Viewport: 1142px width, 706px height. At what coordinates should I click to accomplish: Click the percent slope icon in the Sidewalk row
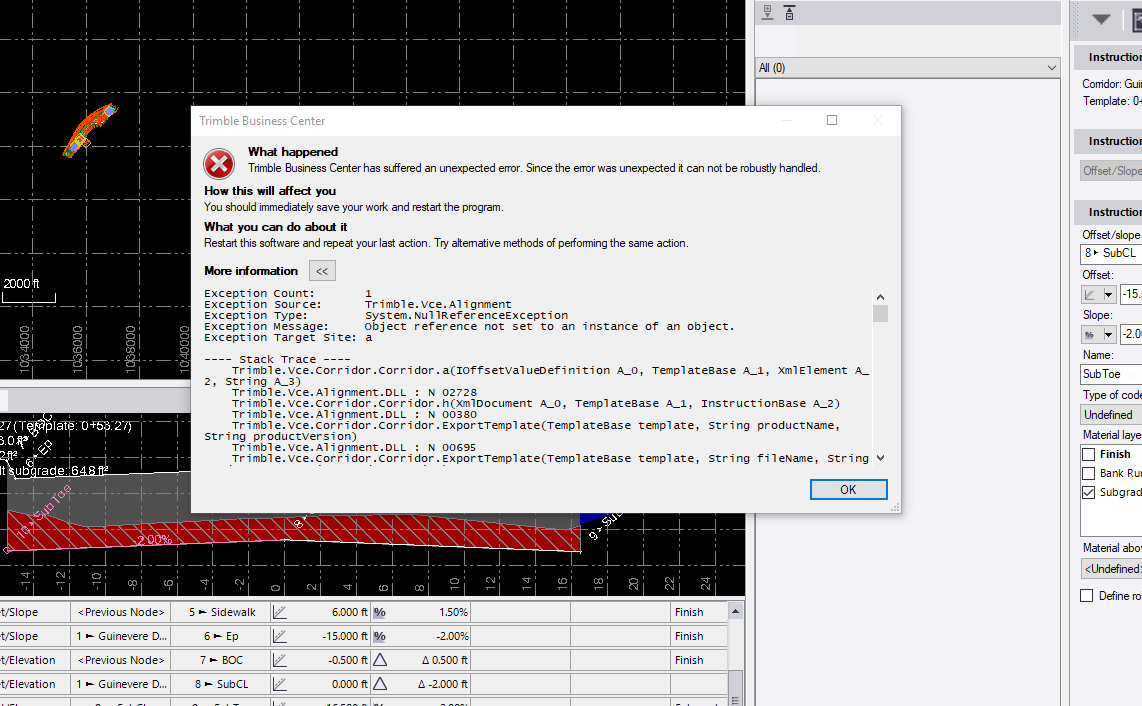click(379, 612)
